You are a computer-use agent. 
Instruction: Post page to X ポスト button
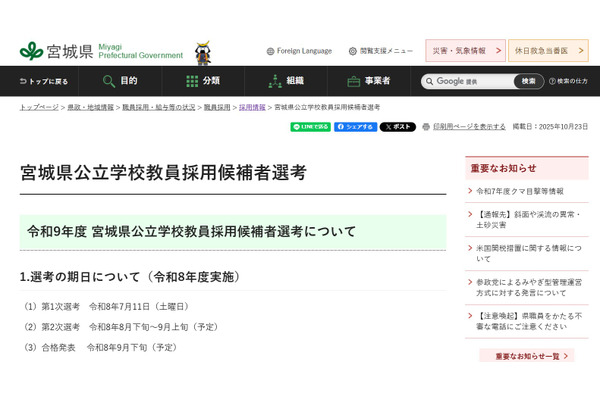click(397, 127)
